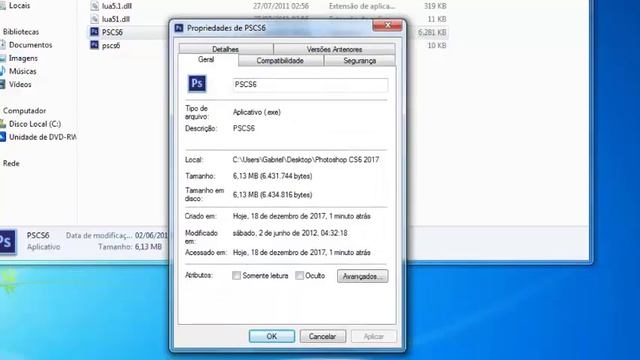Select Bibliotecas in Explorer sidebar
Viewport: 640px width, 360px height.
pyautogui.click(x=21, y=32)
